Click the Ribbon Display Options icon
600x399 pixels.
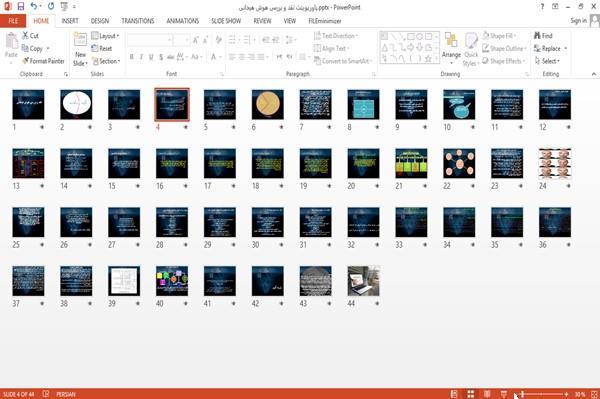point(555,7)
